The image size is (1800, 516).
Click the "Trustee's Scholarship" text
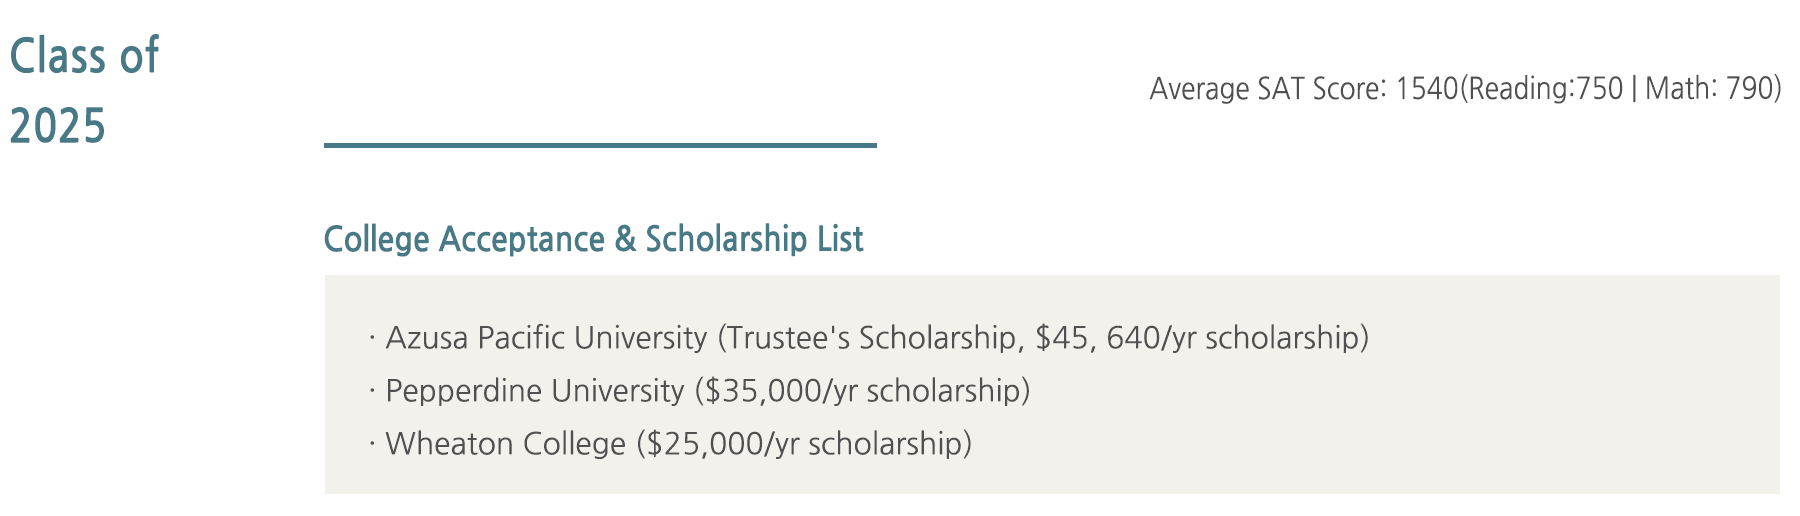(x=871, y=338)
